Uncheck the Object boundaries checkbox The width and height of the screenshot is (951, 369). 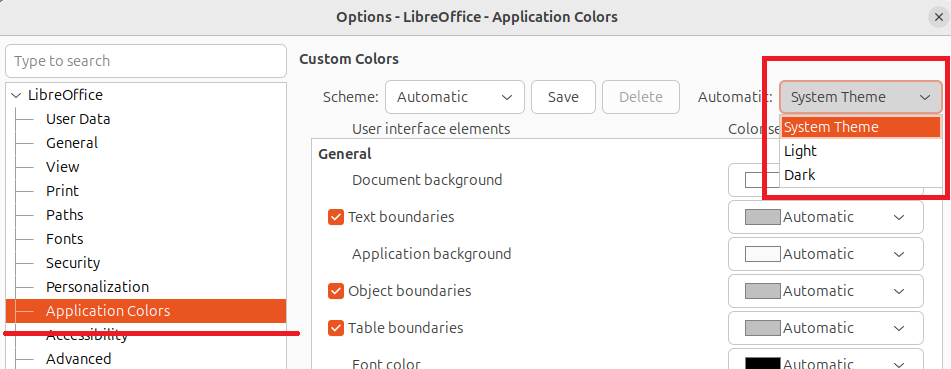point(336,291)
